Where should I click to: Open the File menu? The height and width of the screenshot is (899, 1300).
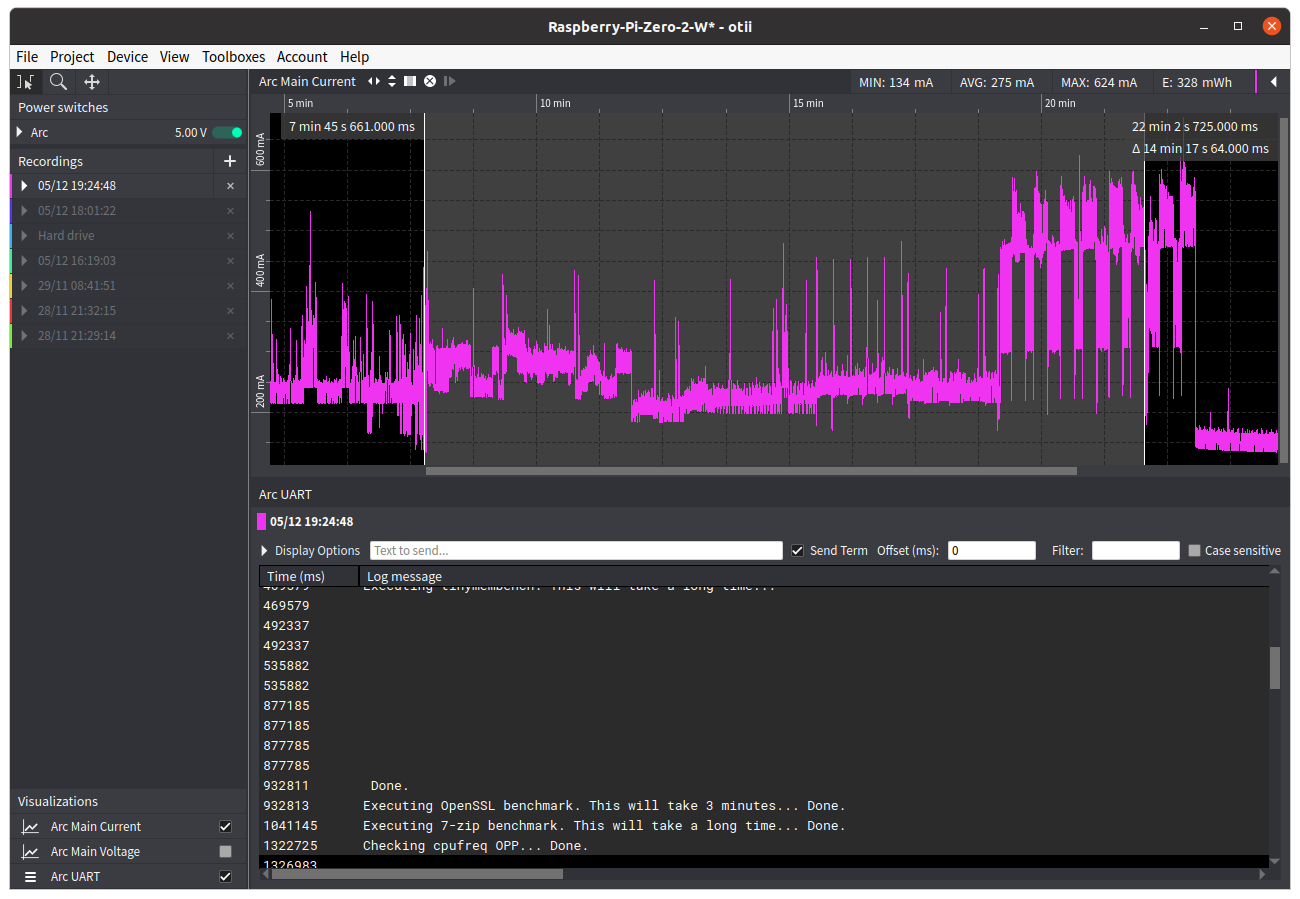click(27, 57)
